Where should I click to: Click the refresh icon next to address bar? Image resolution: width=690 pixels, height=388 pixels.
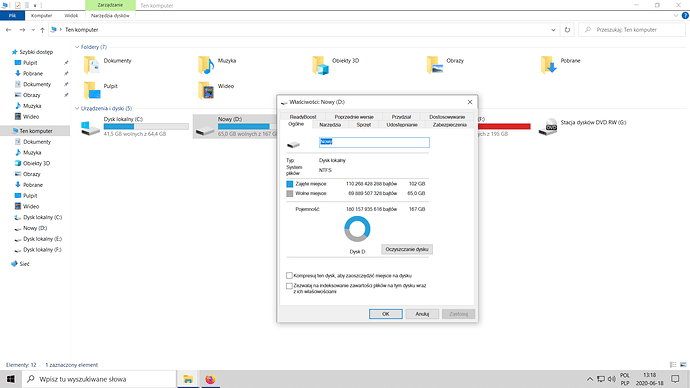[x=567, y=30]
